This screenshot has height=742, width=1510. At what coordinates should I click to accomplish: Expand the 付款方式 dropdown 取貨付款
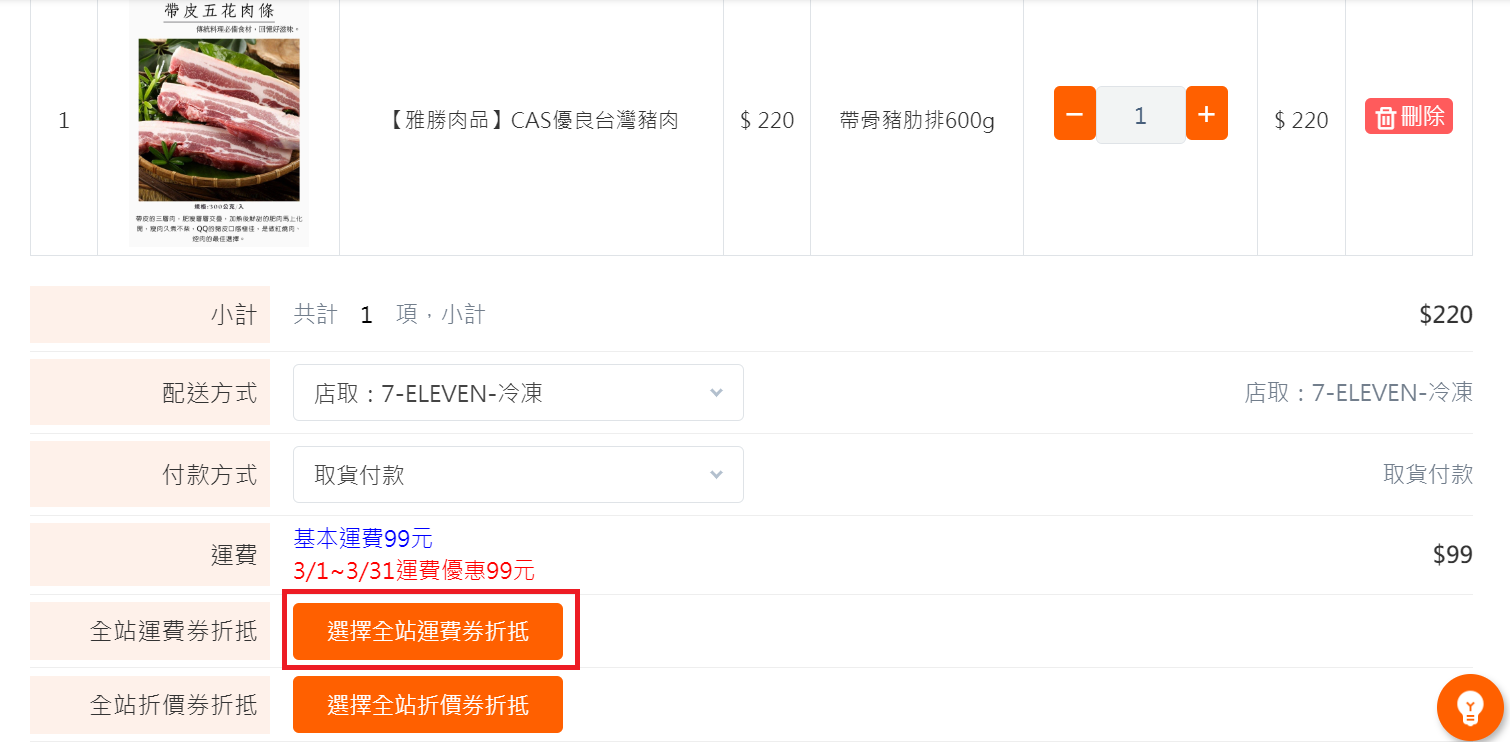518,474
